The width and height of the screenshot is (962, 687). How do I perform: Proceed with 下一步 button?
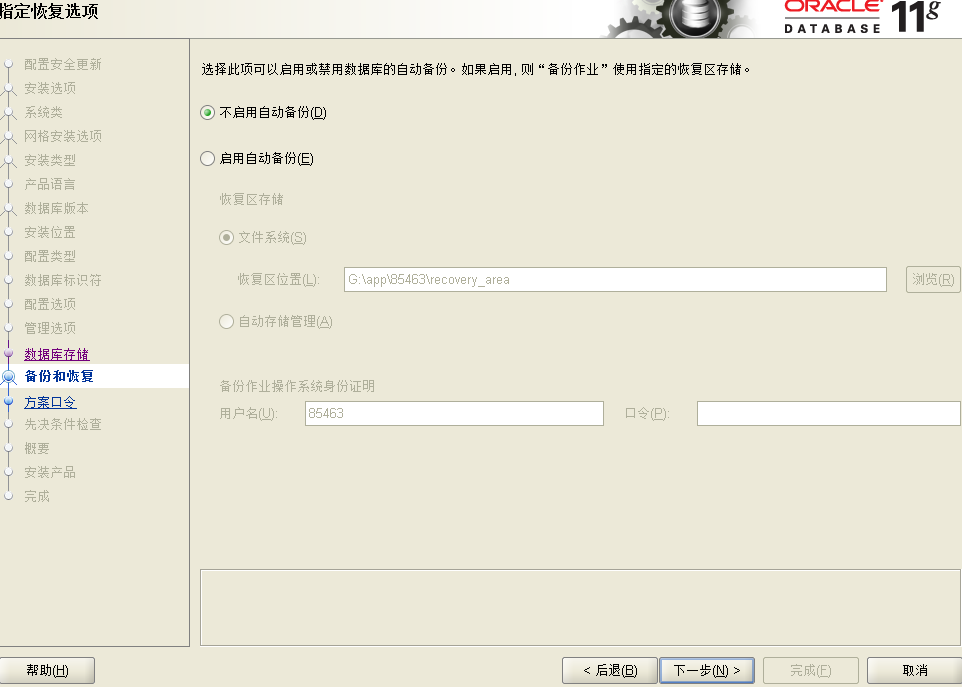tap(707, 670)
